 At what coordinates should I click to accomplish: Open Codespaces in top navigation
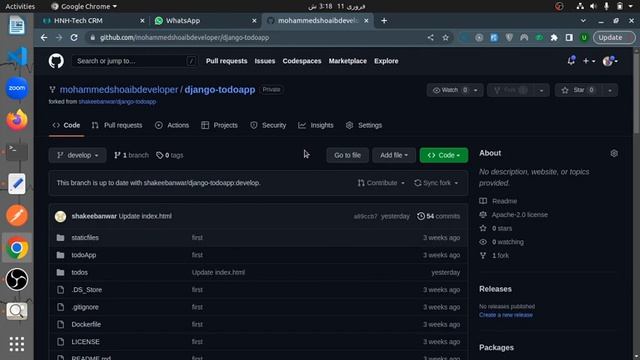pos(302,61)
